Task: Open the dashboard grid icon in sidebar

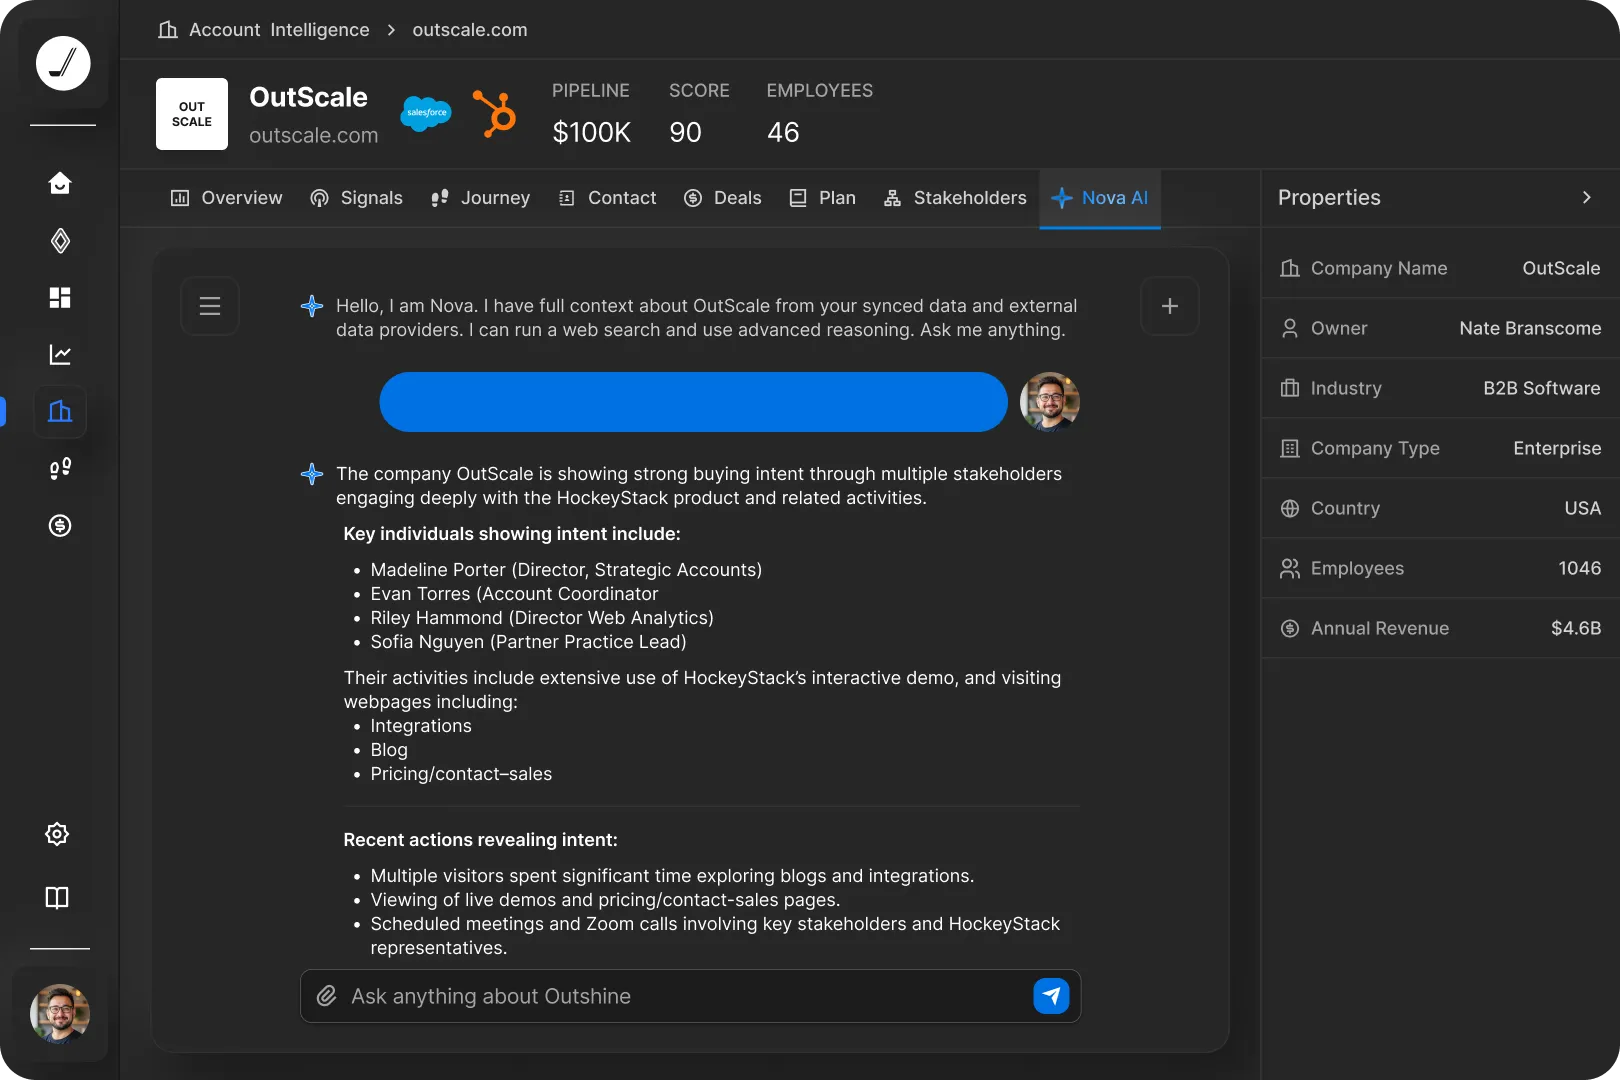Action: click(x=60, y=297)
